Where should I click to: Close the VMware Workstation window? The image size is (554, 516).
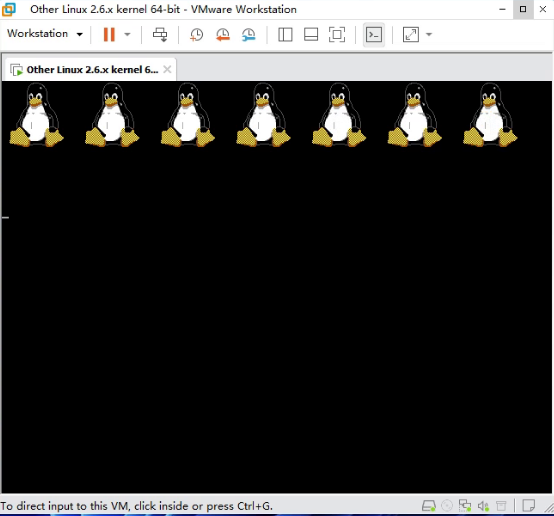tap(543, 10)
